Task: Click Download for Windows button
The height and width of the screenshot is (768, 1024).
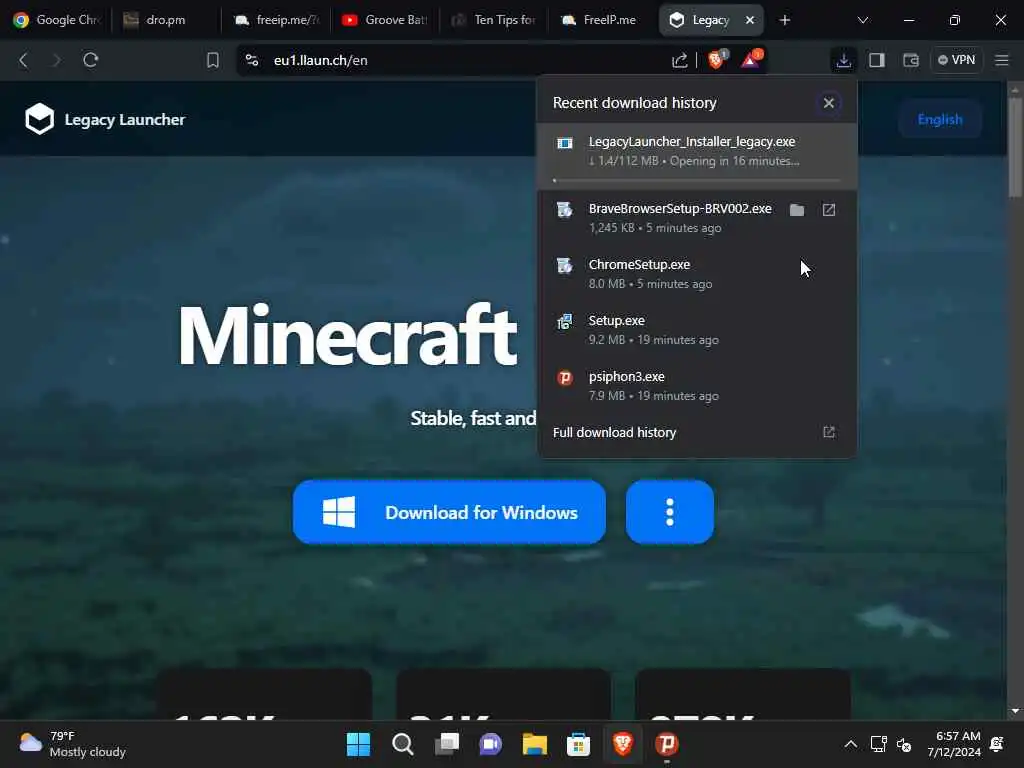Action: [x=449, y=512]
